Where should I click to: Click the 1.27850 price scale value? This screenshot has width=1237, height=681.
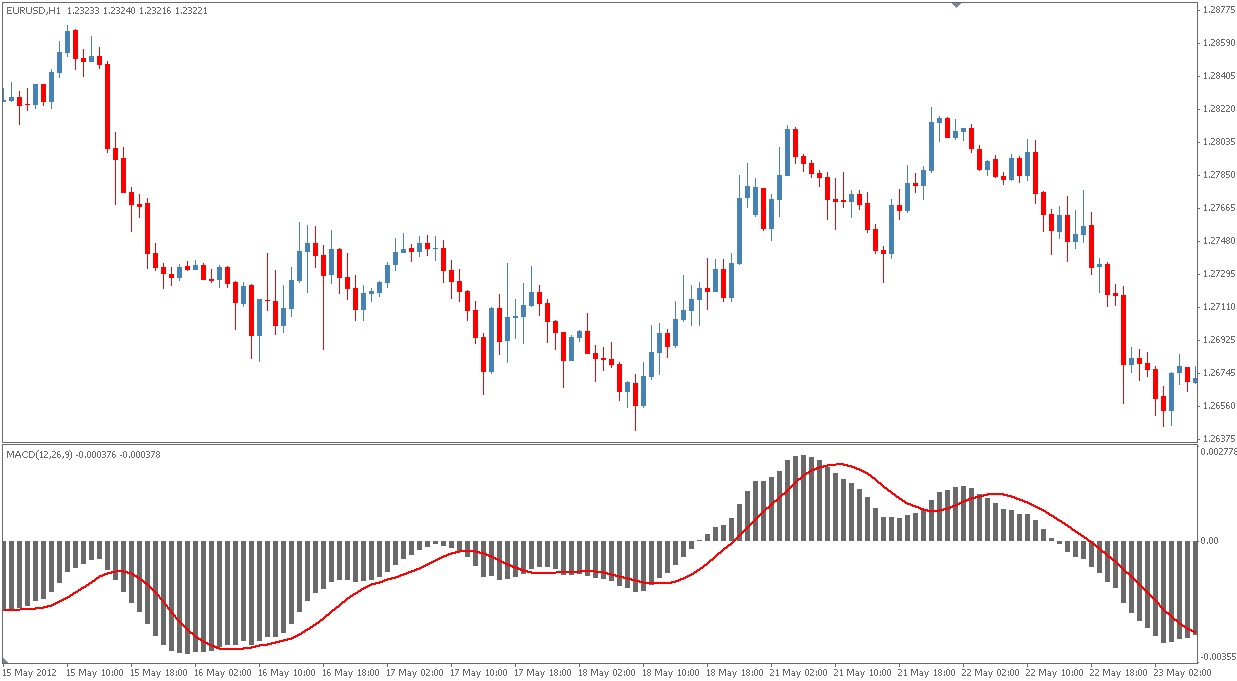(1218, 175)
